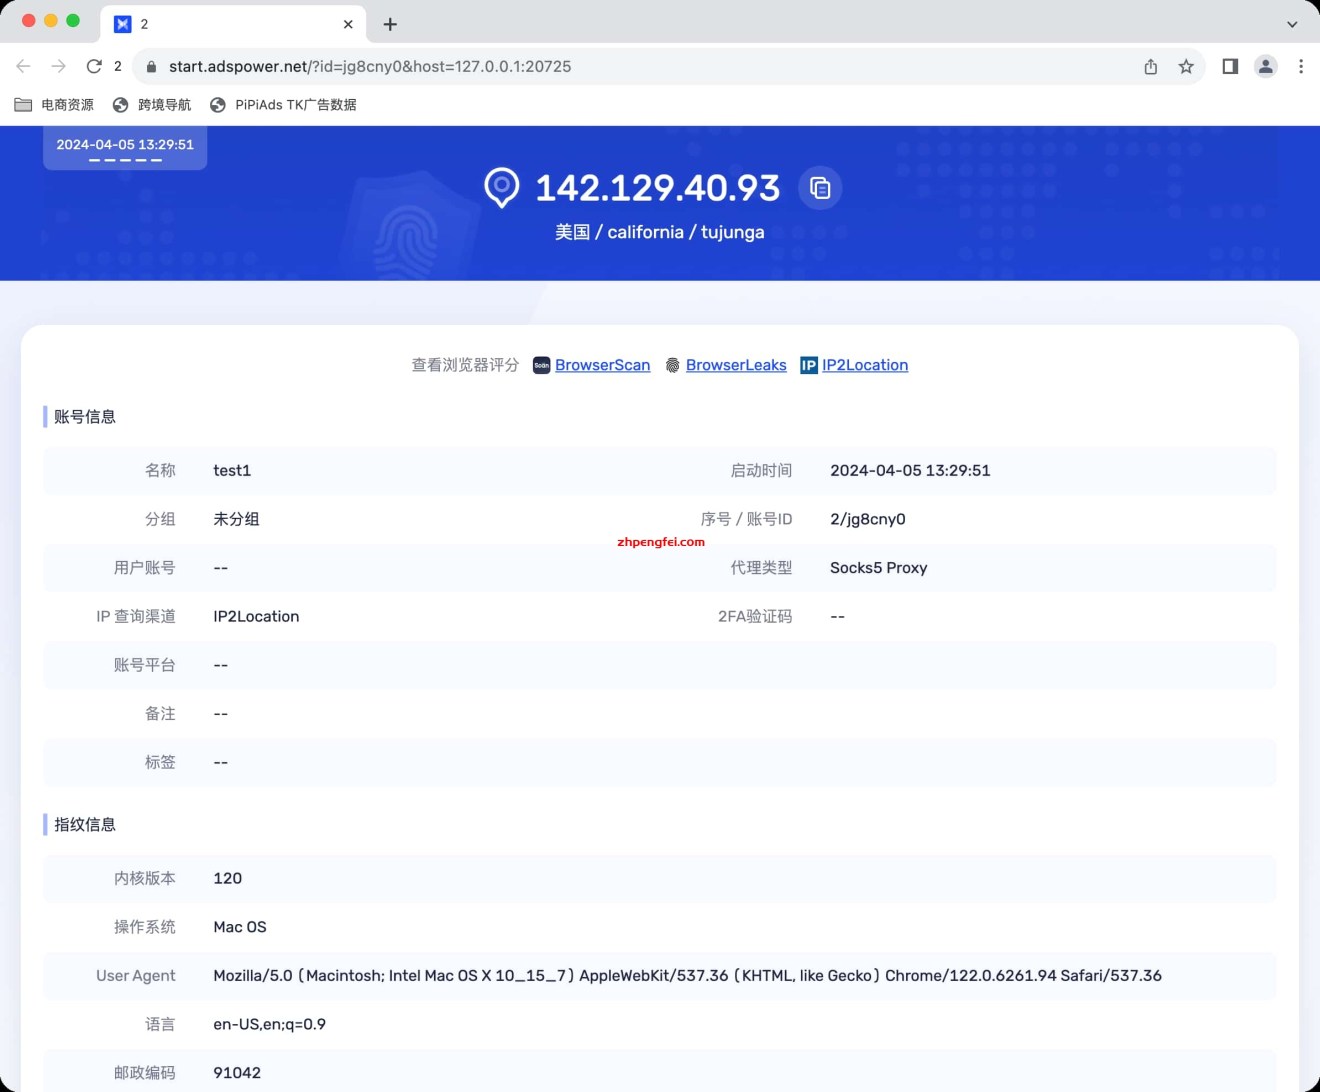
Task: Open the browser side panel icon
Action: point(1230,66)
